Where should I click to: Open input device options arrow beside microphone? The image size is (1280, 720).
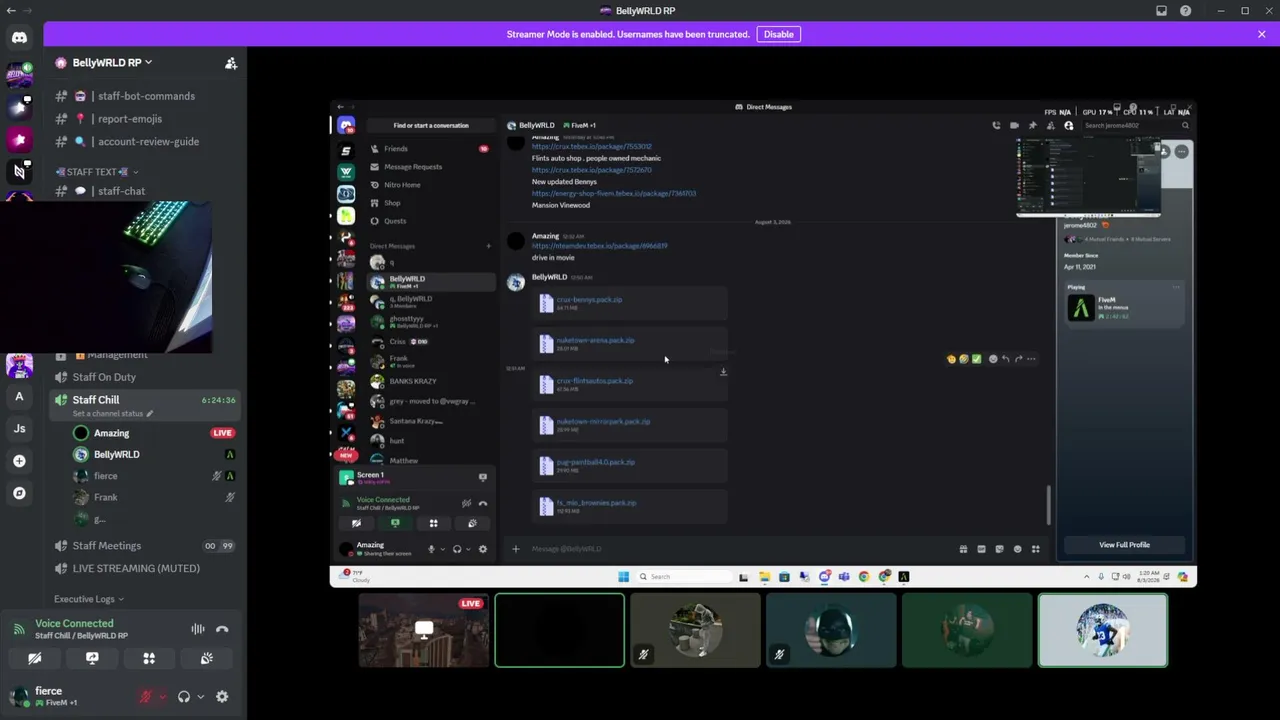(162, 697)
